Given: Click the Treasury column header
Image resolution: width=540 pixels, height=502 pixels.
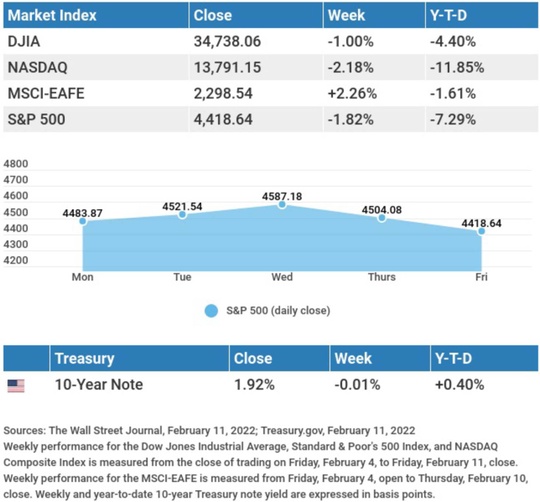Looking at the screenshot, I should point(85,358).
